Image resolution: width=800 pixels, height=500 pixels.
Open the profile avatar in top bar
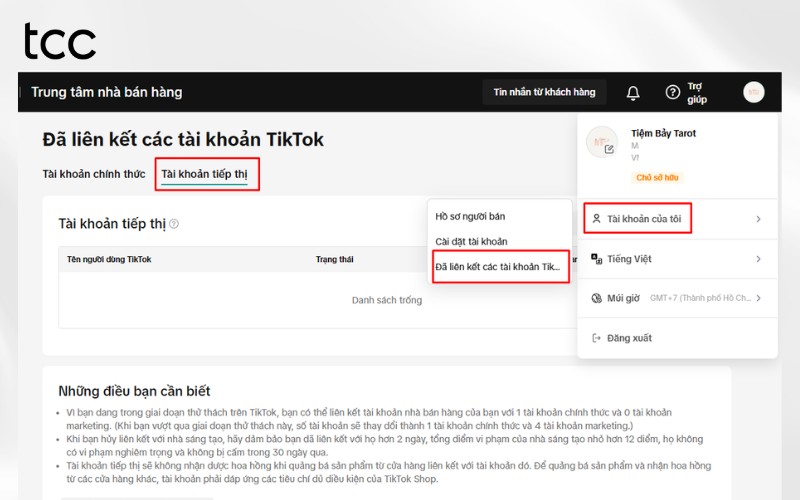[x=754, y=92]
